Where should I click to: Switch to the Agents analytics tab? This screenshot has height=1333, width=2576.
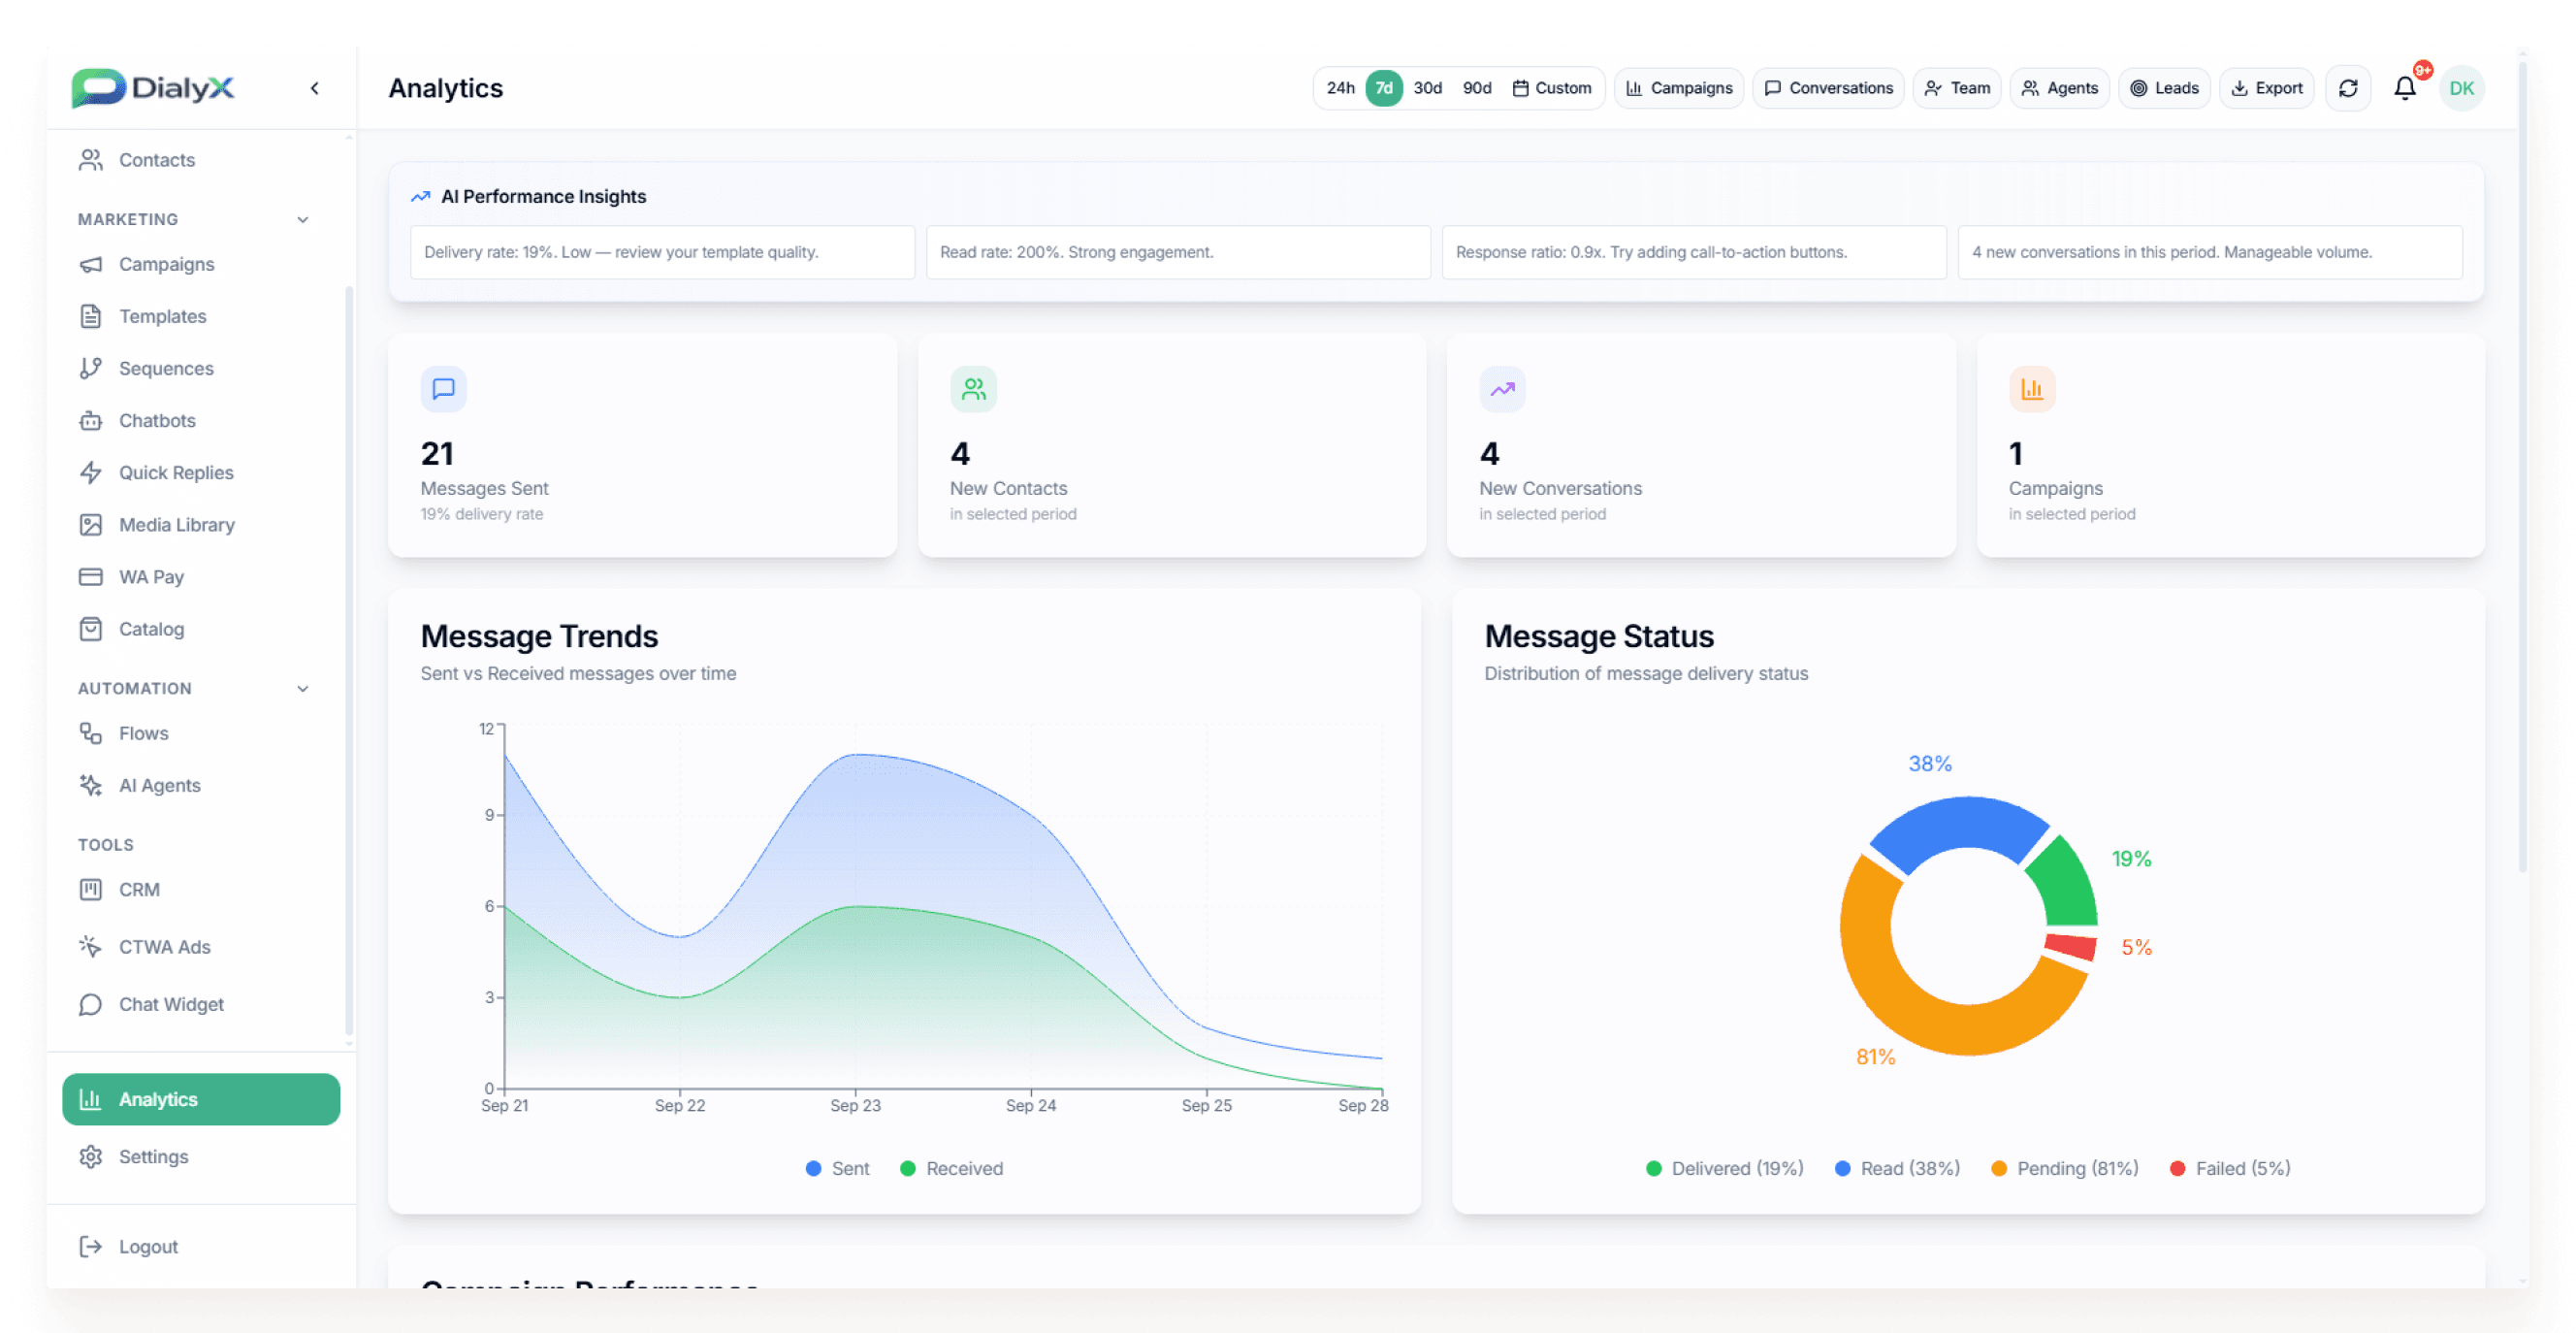click(x=2059, y=88)
